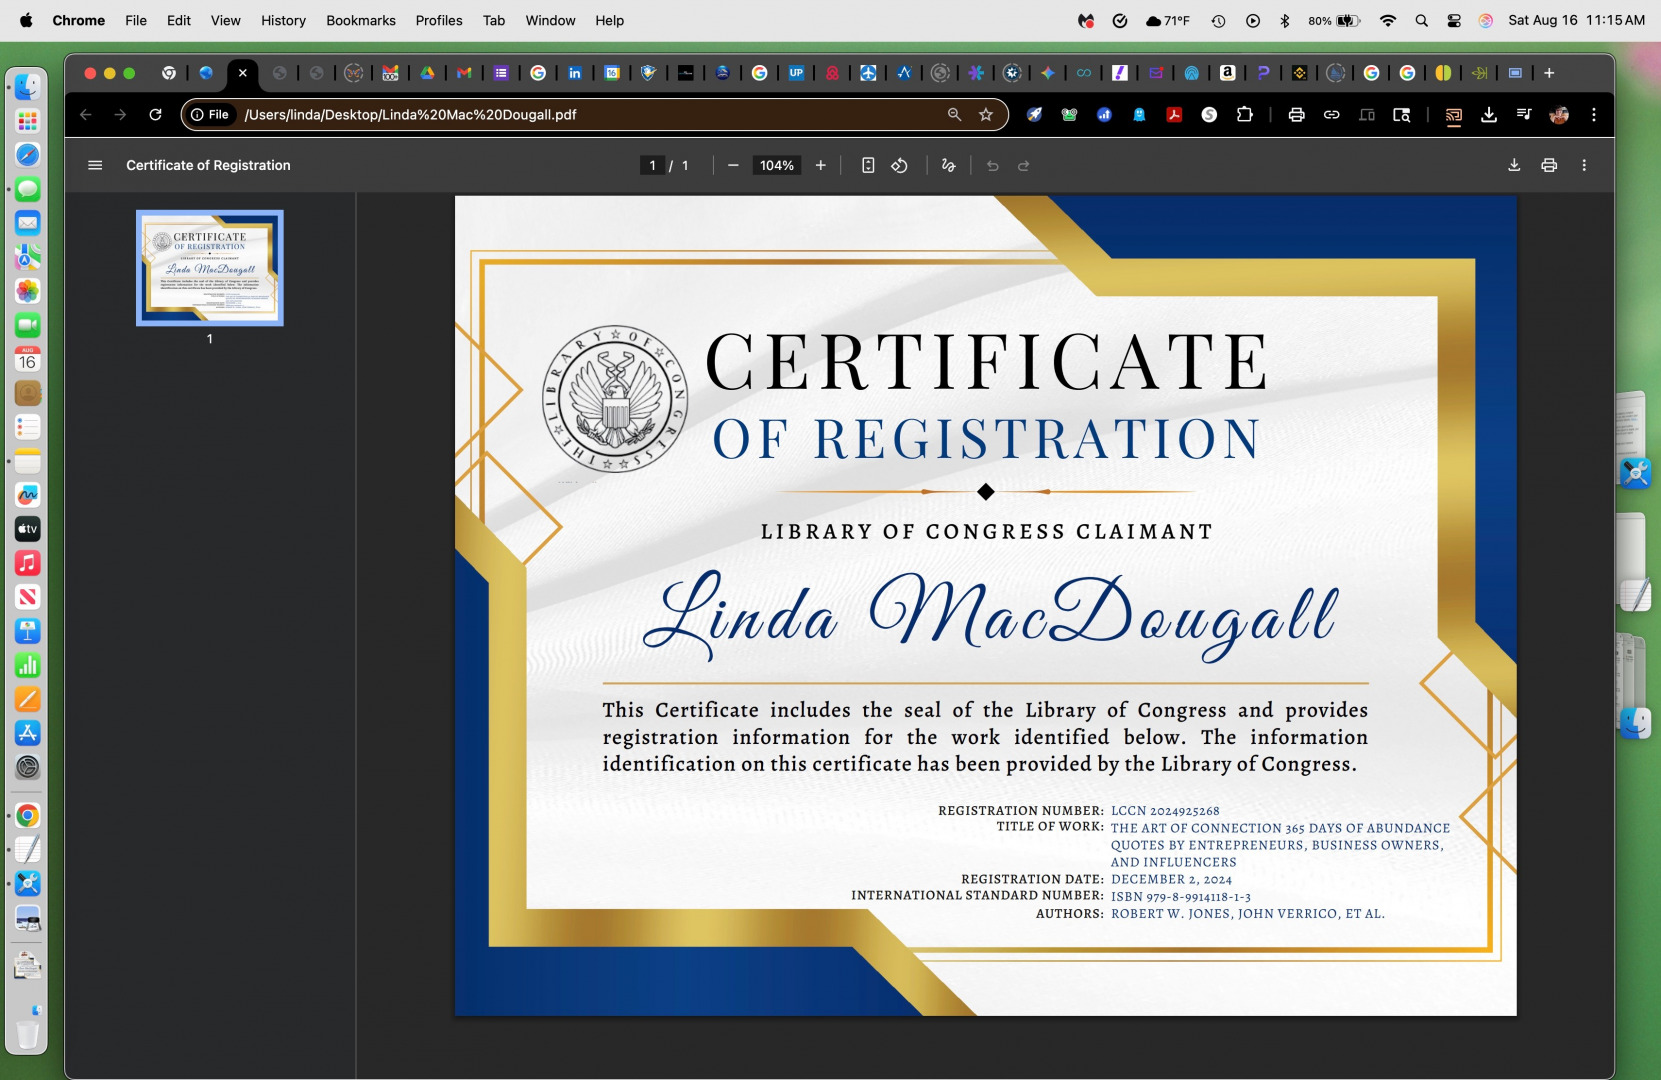Toggle fit to page view
Image resolution: width=1661 pixels, height=1080 pixels.
(x=868, y=165)
